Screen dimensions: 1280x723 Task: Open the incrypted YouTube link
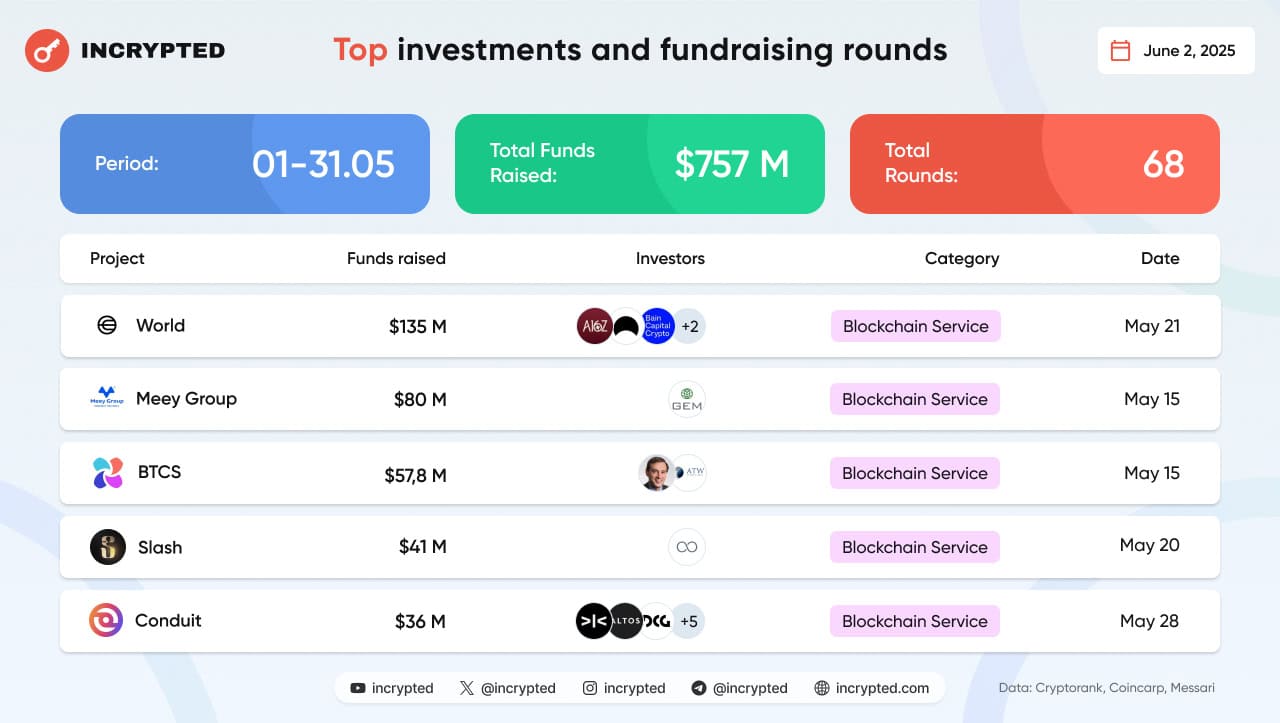coord(392,688)
